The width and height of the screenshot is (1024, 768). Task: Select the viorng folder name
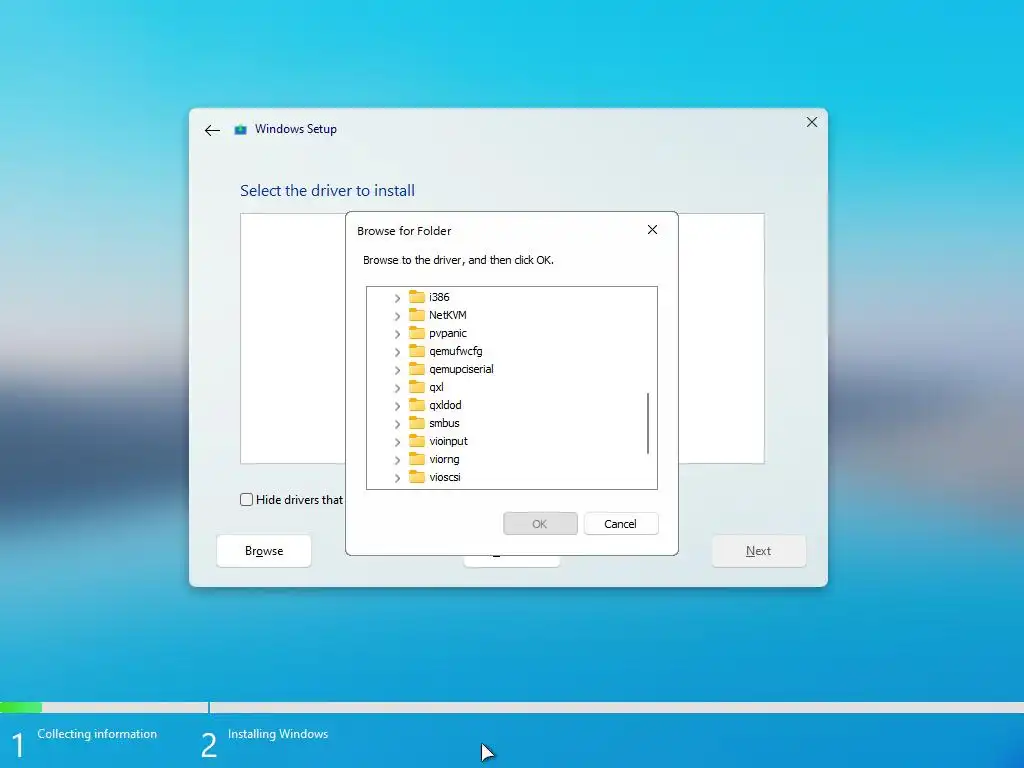pos(444,459)
